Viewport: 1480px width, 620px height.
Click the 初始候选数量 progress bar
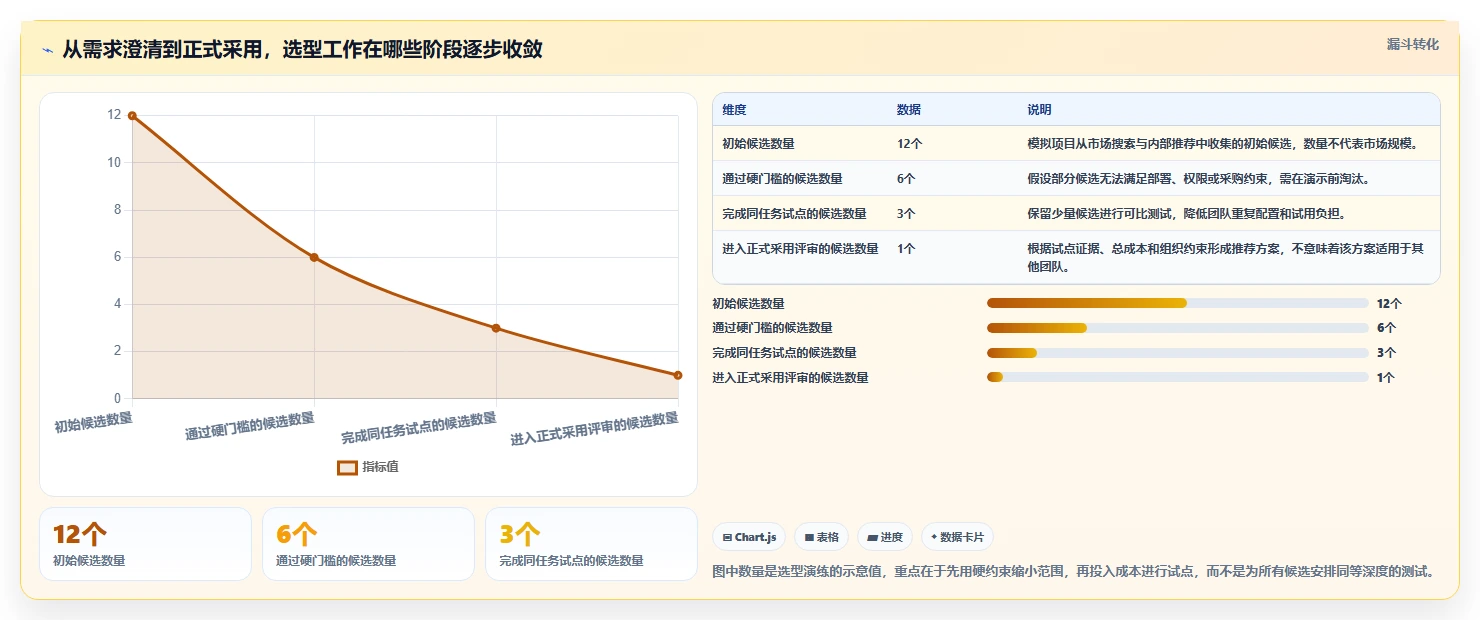tap(1177, 303)
